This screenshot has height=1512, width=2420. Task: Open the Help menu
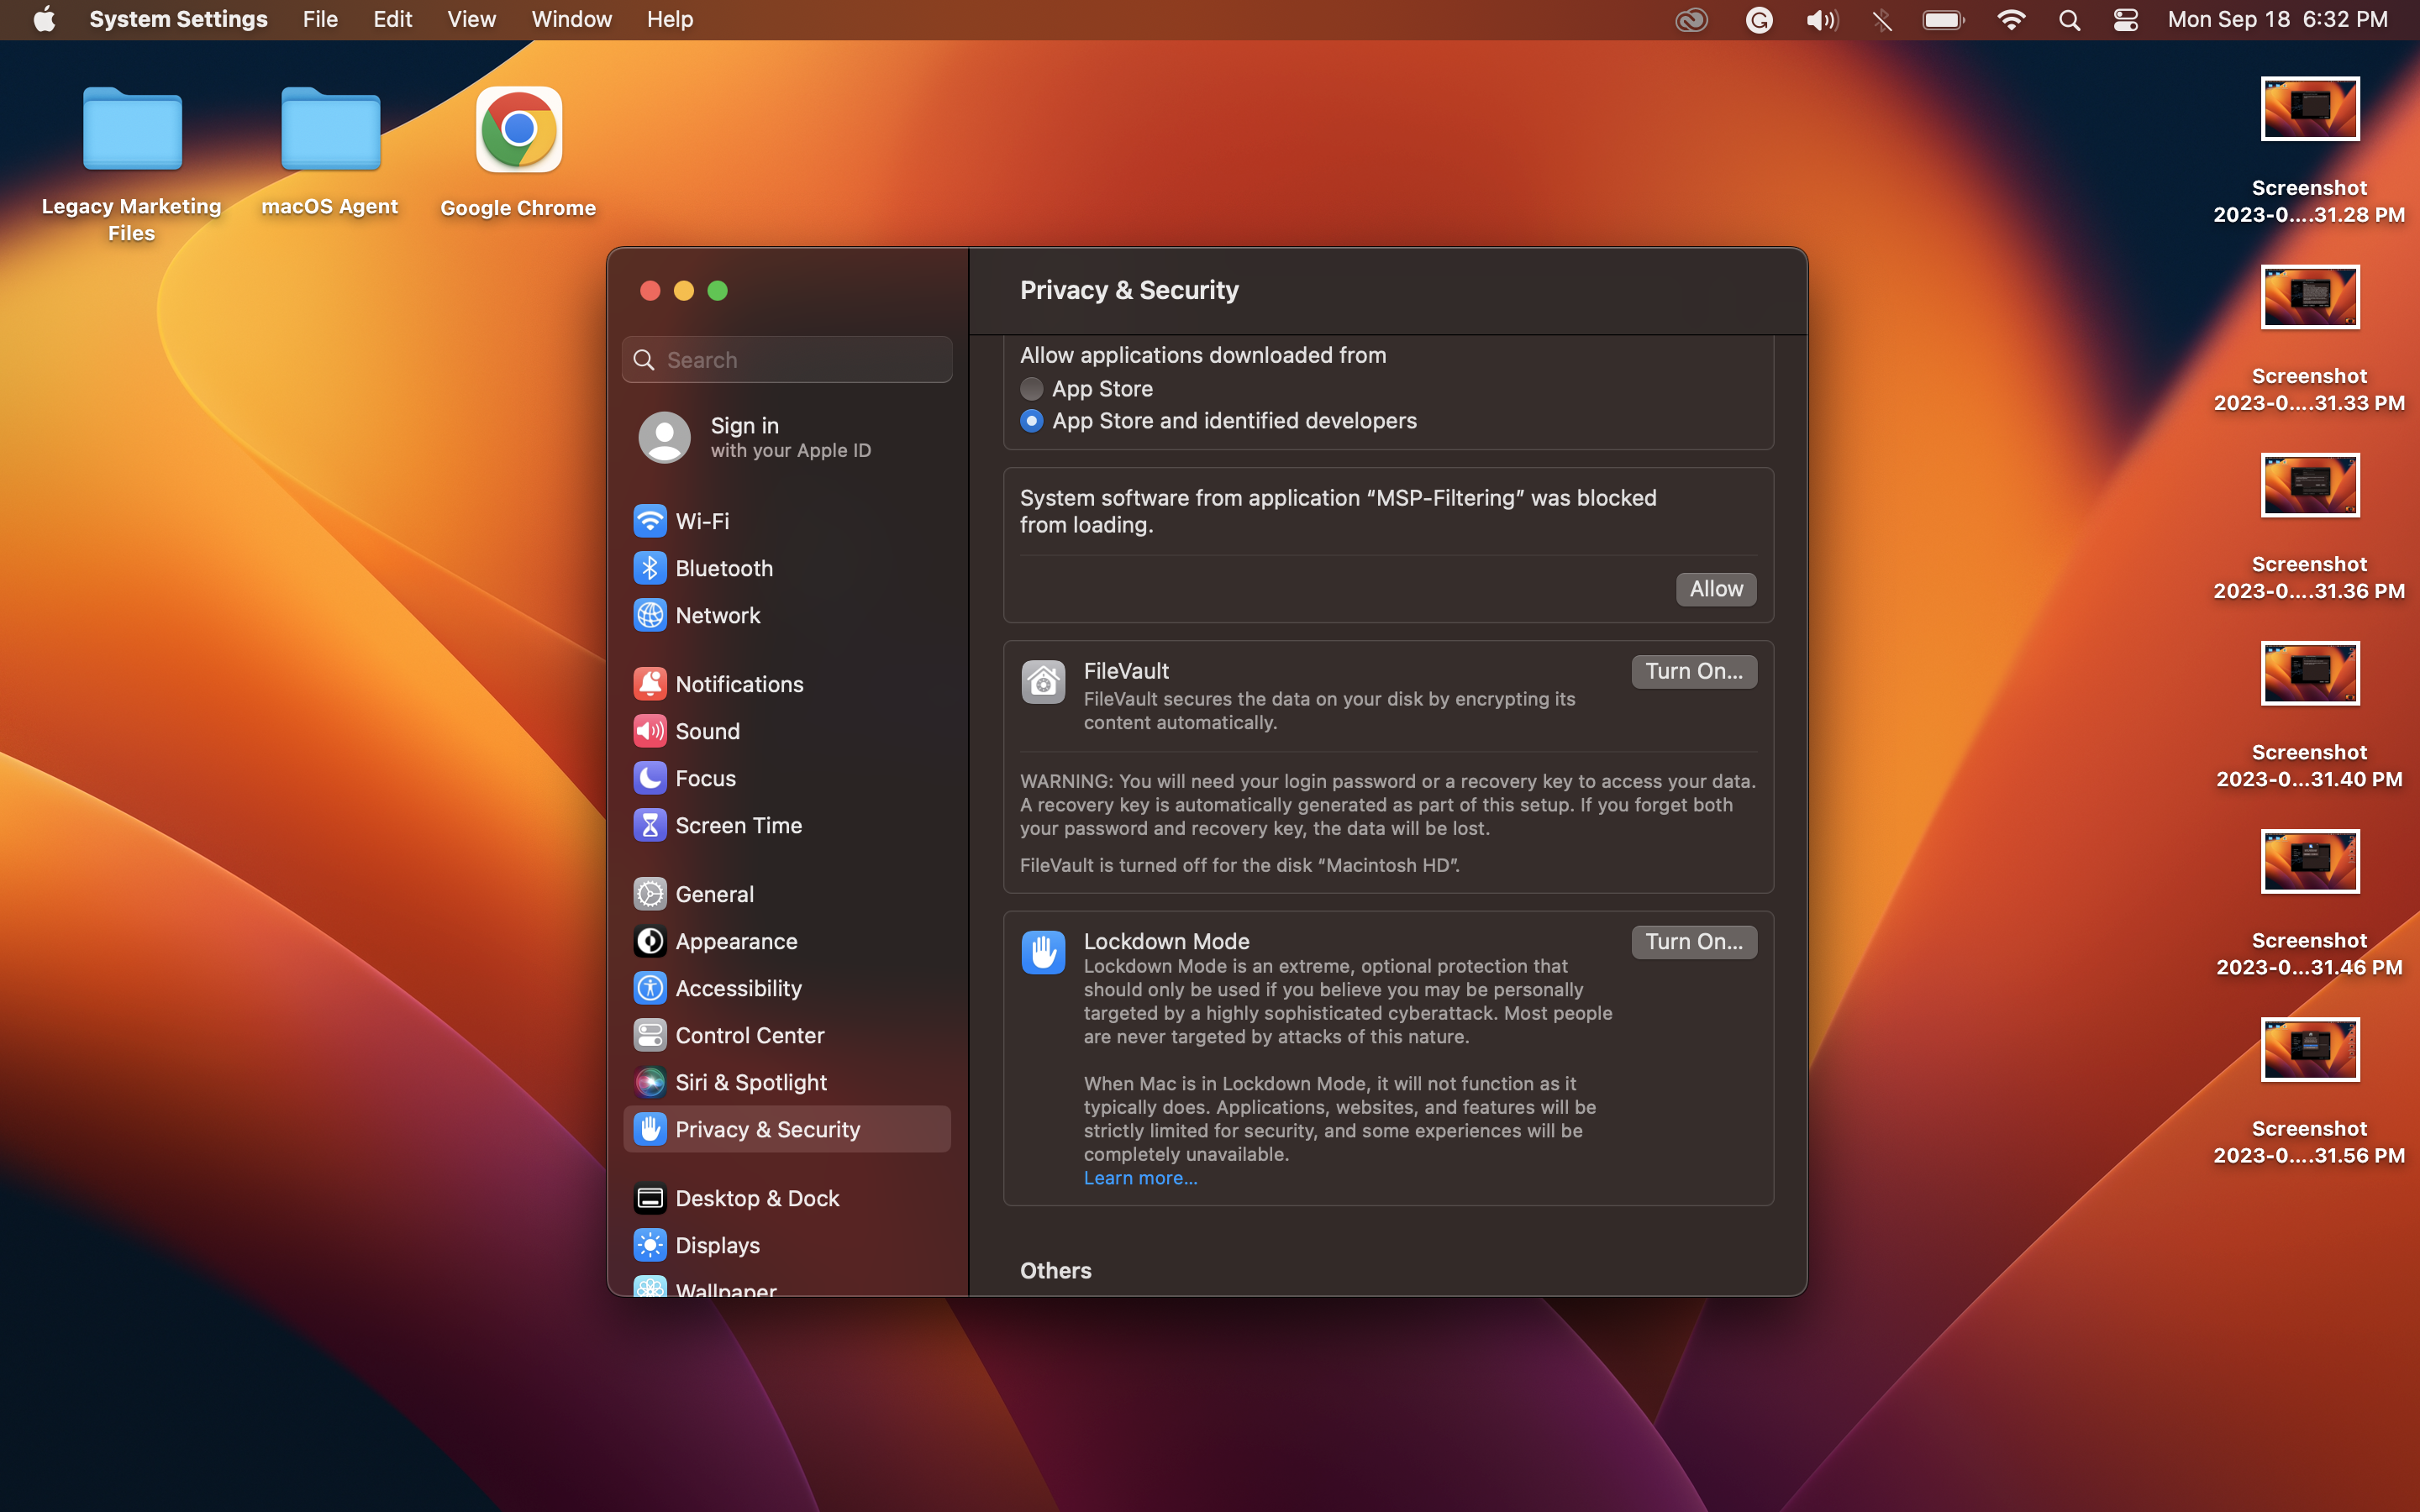pyautogui.click(x=668, y=19)
